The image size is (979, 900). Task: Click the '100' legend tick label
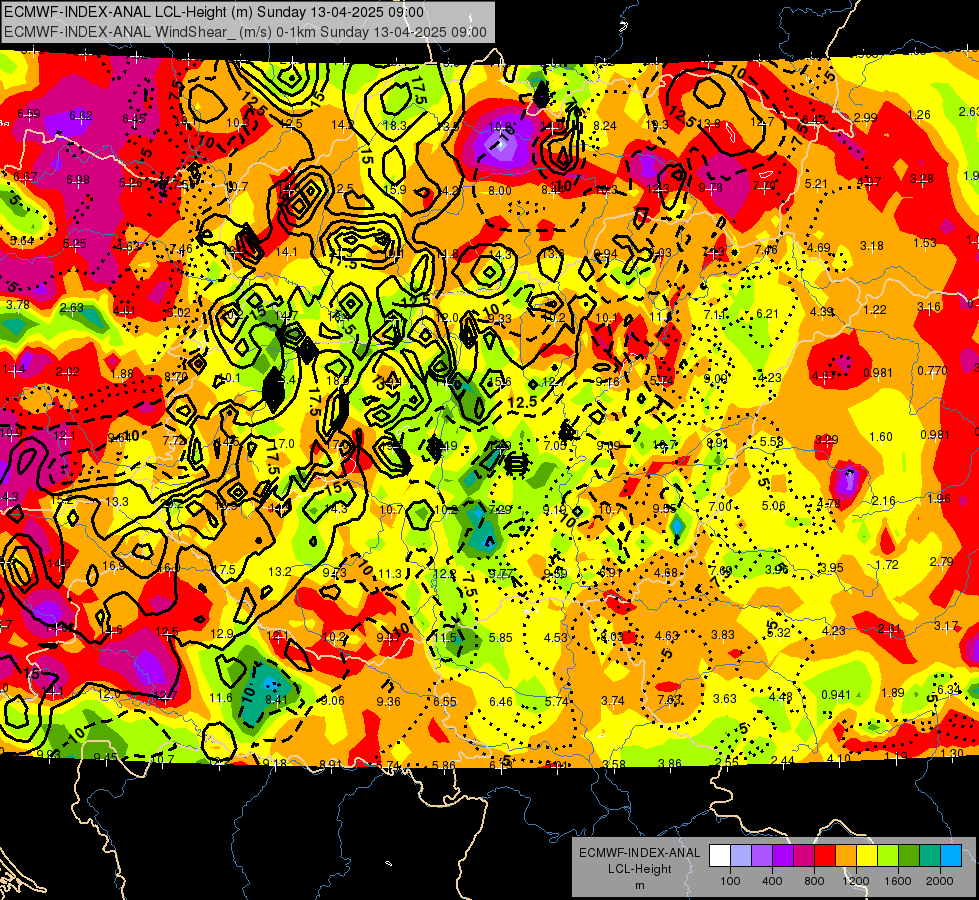[730, 881]
